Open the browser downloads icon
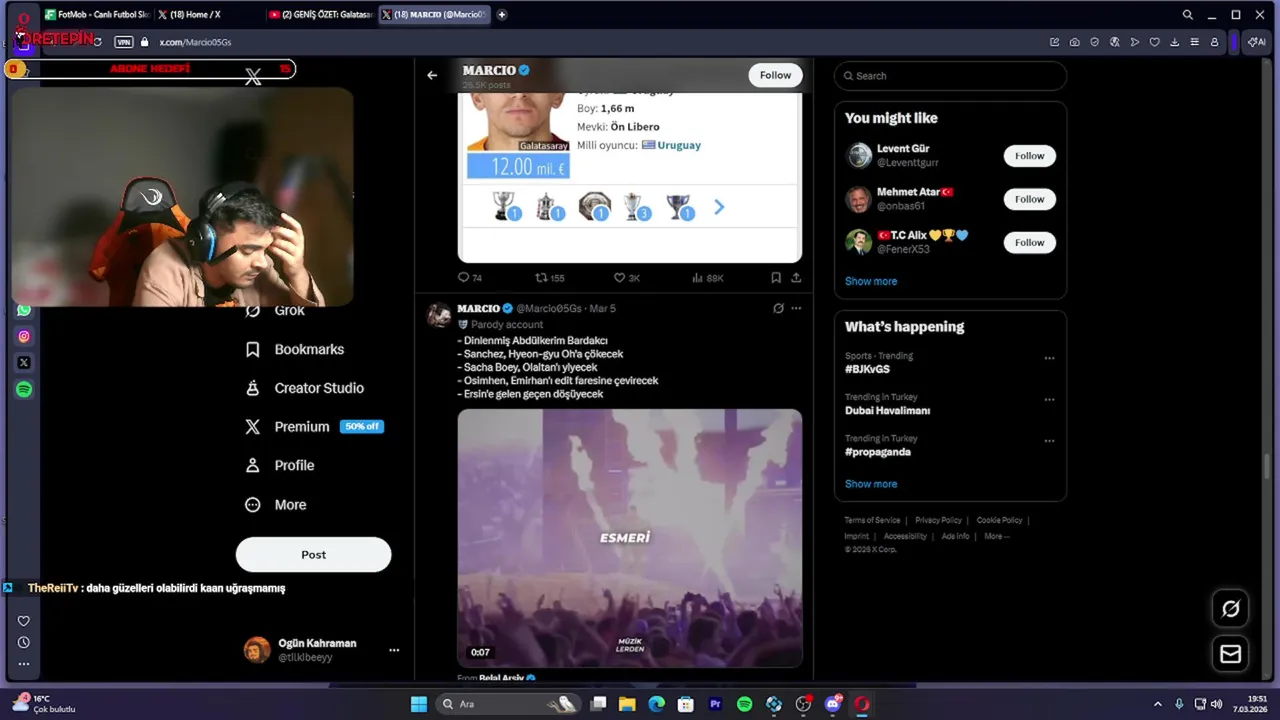This screenshot has height=720, width=1280. (x=1175, y=42)
